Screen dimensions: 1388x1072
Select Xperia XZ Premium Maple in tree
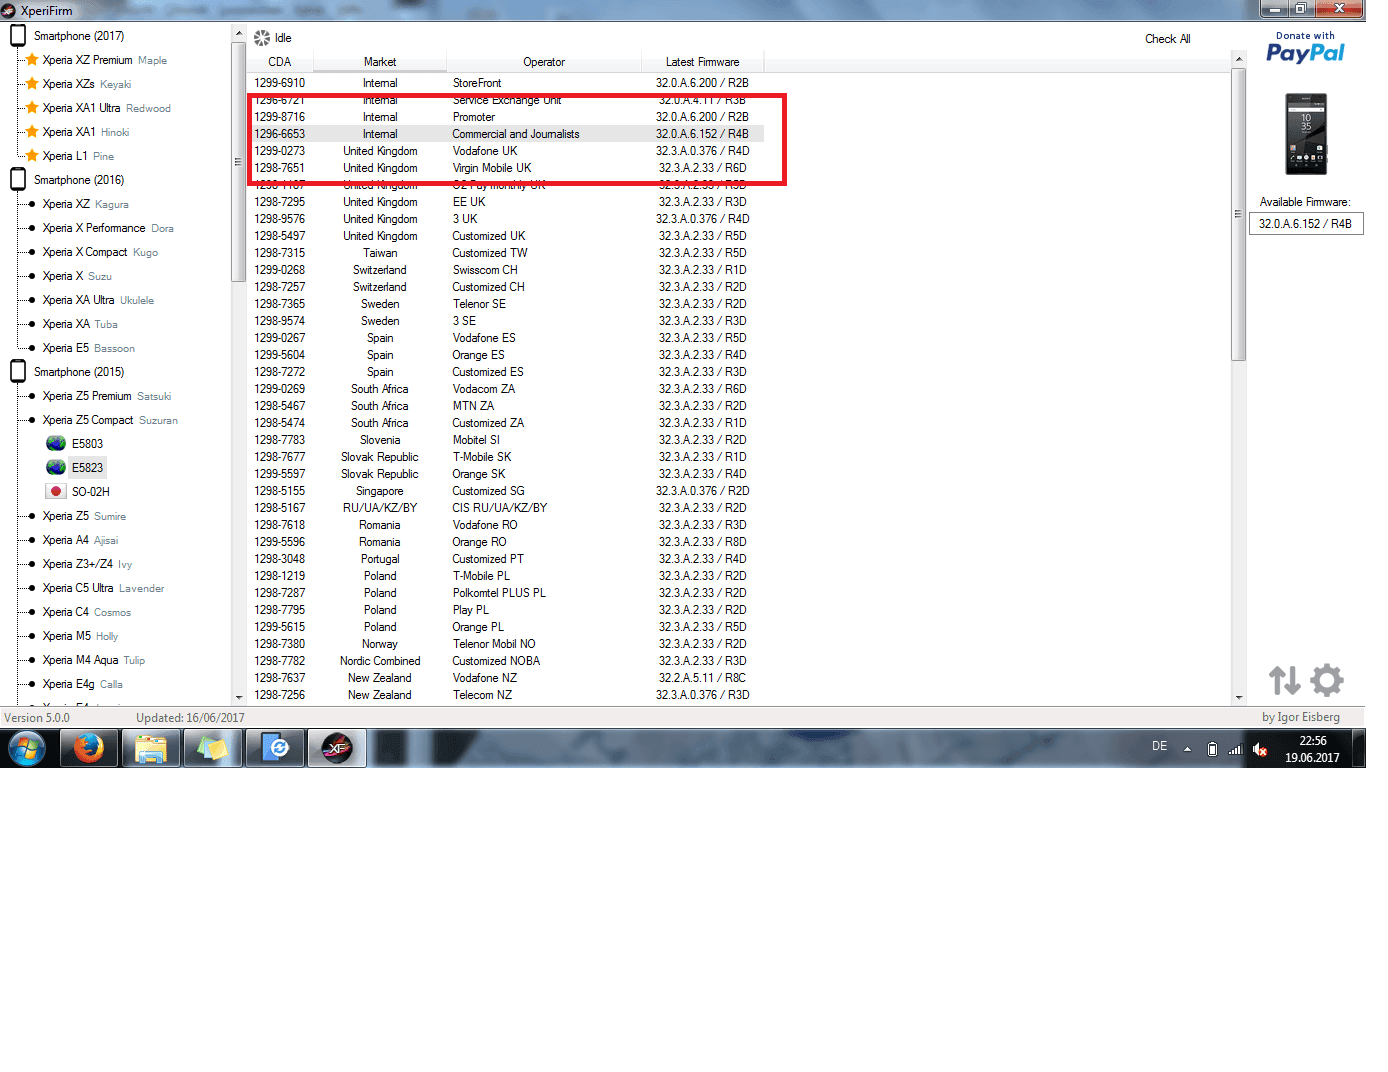pyautogui.click(x=104, y=60)
